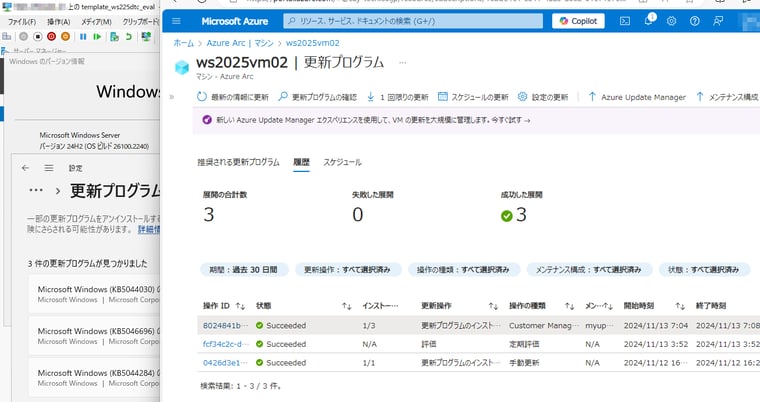
Task: Click the 1/3 install count cell
Action: click(x=369, y=325)
